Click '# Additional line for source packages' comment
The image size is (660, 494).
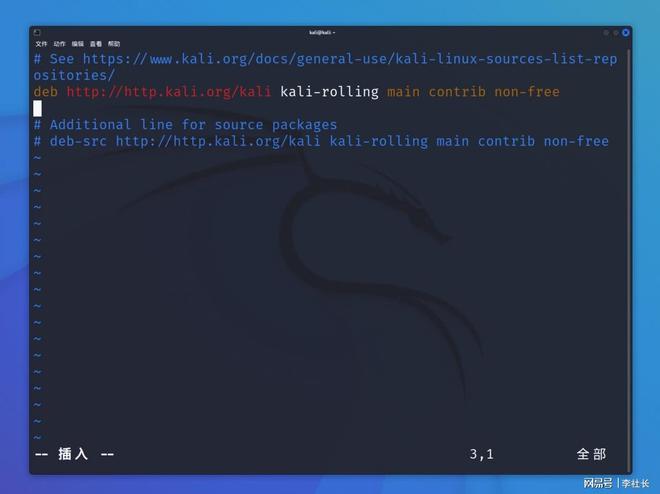185,125
